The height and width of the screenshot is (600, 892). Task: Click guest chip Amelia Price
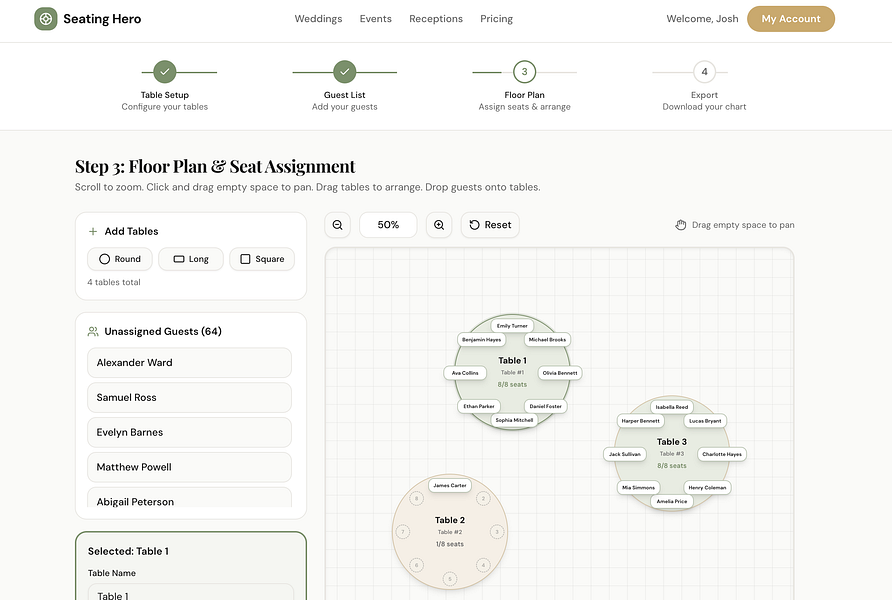point(672,502)
